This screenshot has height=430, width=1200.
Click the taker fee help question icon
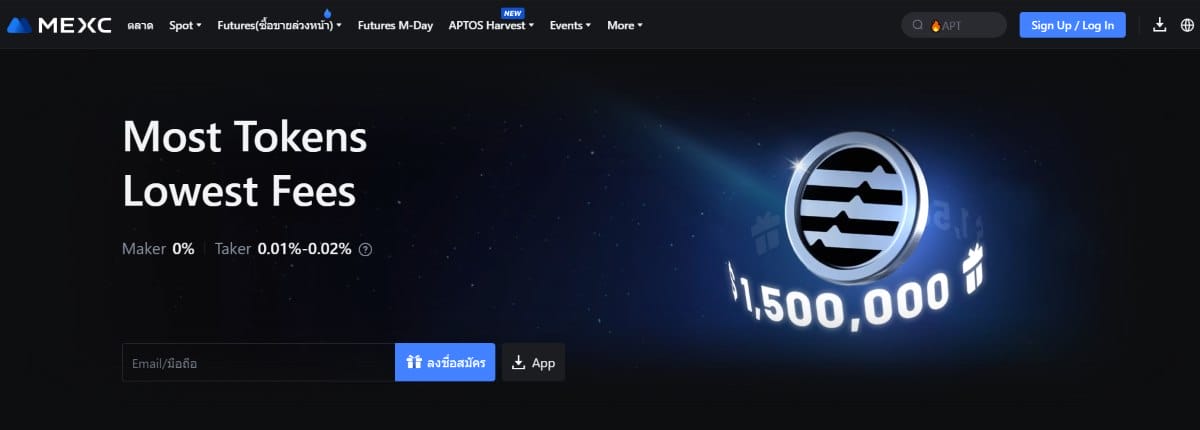click(x=365, y=249)
